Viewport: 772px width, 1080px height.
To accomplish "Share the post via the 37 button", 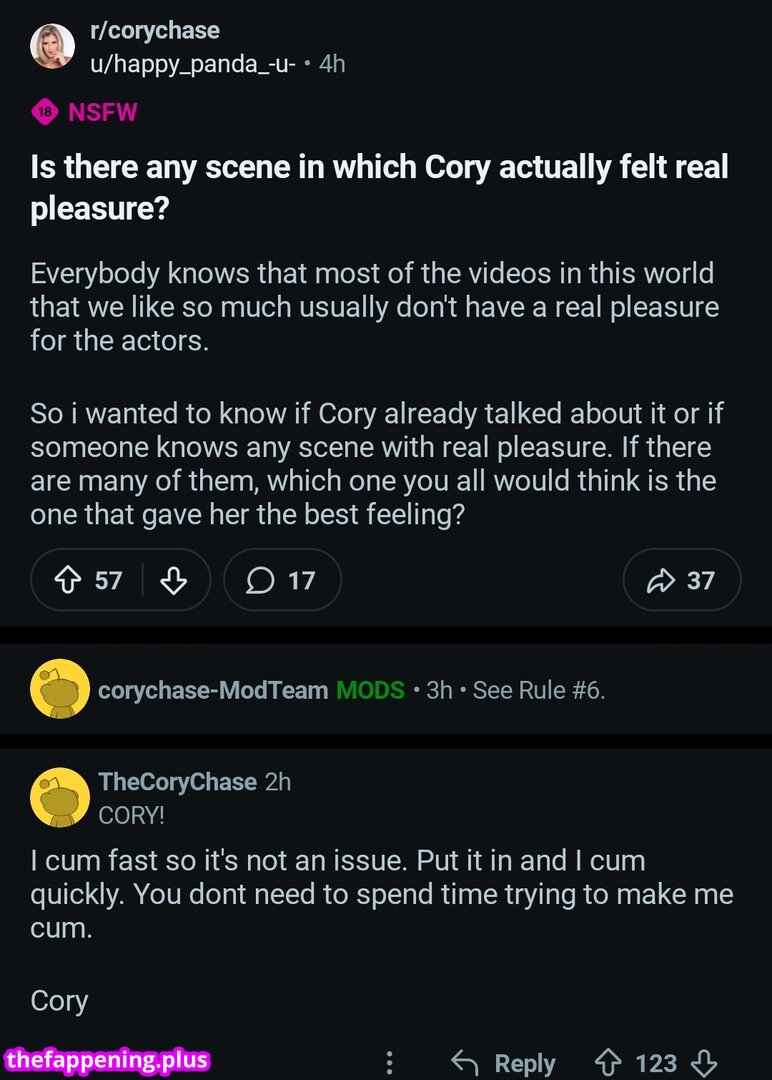I will pyautogui.click(x=681, y=580).
